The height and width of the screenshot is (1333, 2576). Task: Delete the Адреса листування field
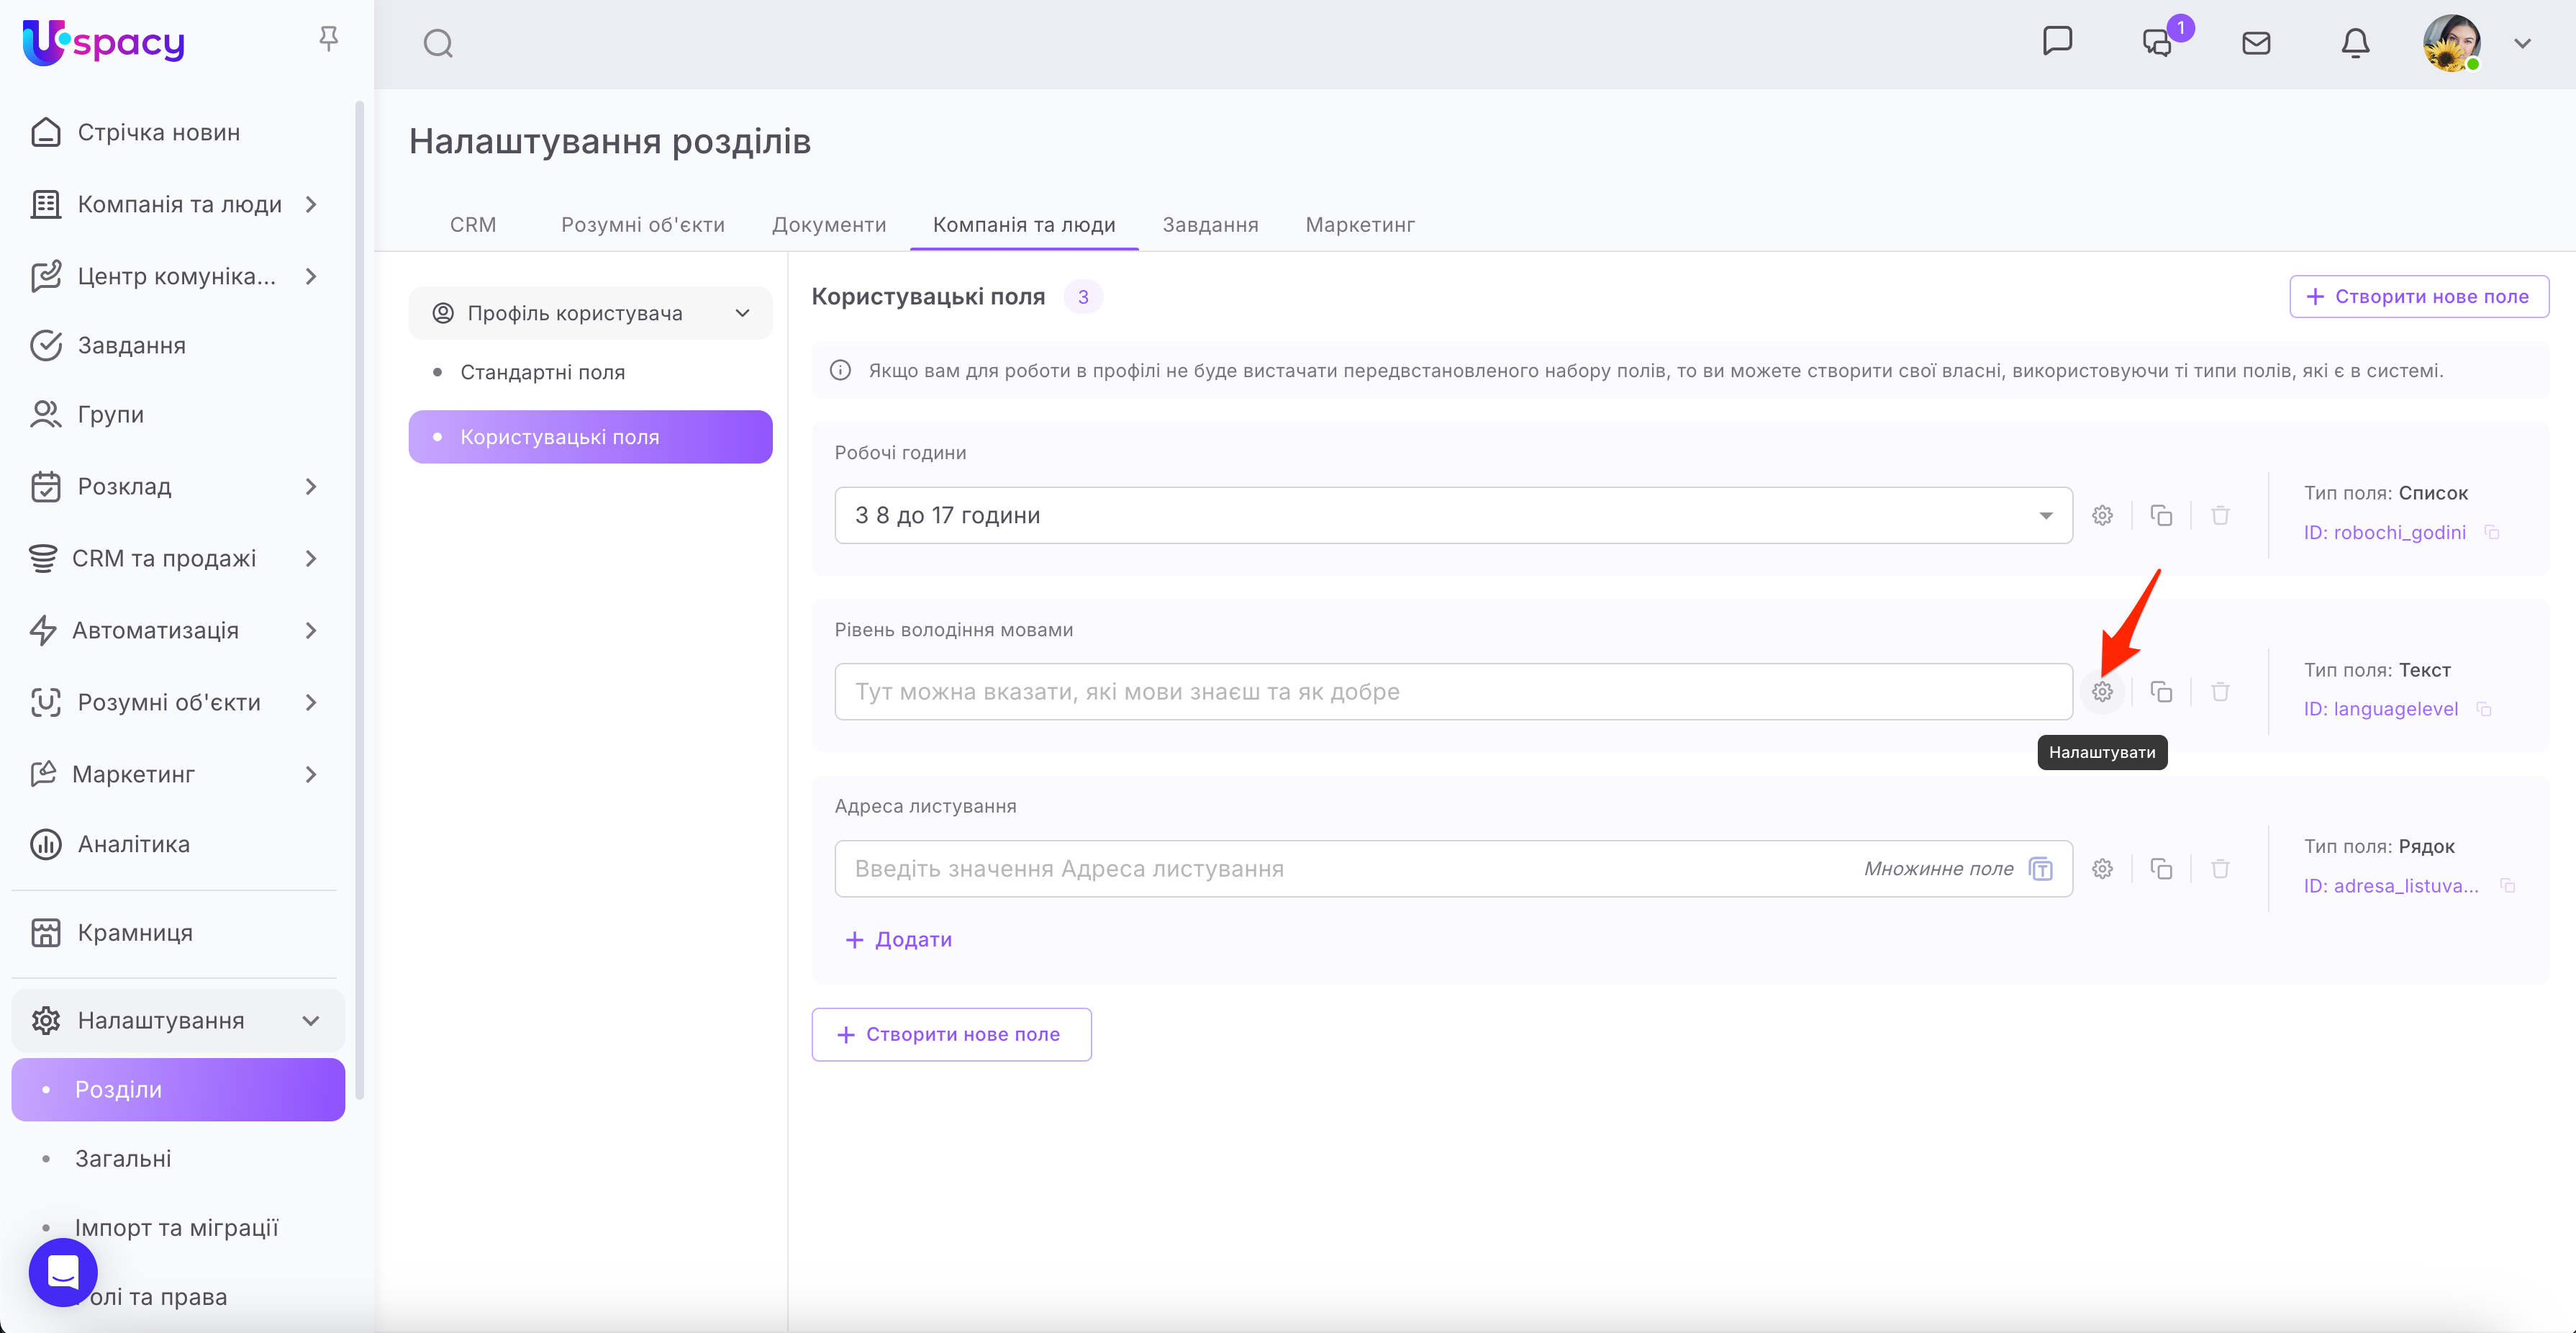(x=2220, y=868)
